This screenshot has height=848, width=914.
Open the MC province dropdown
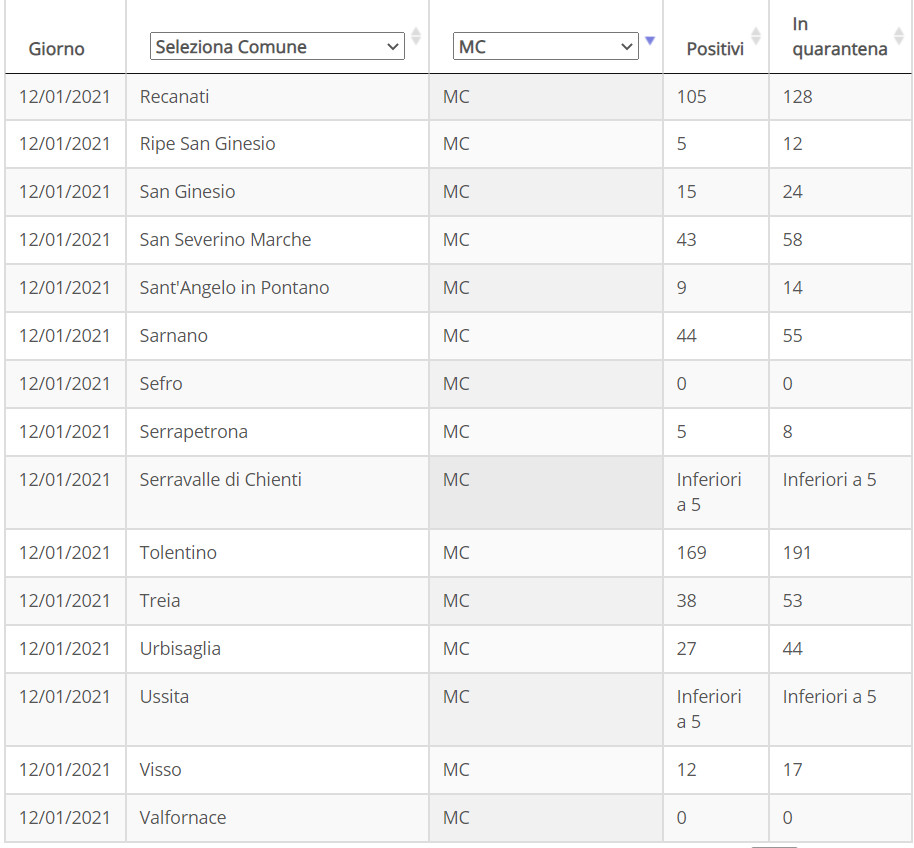pyautogui.click(x=546, y=46)
